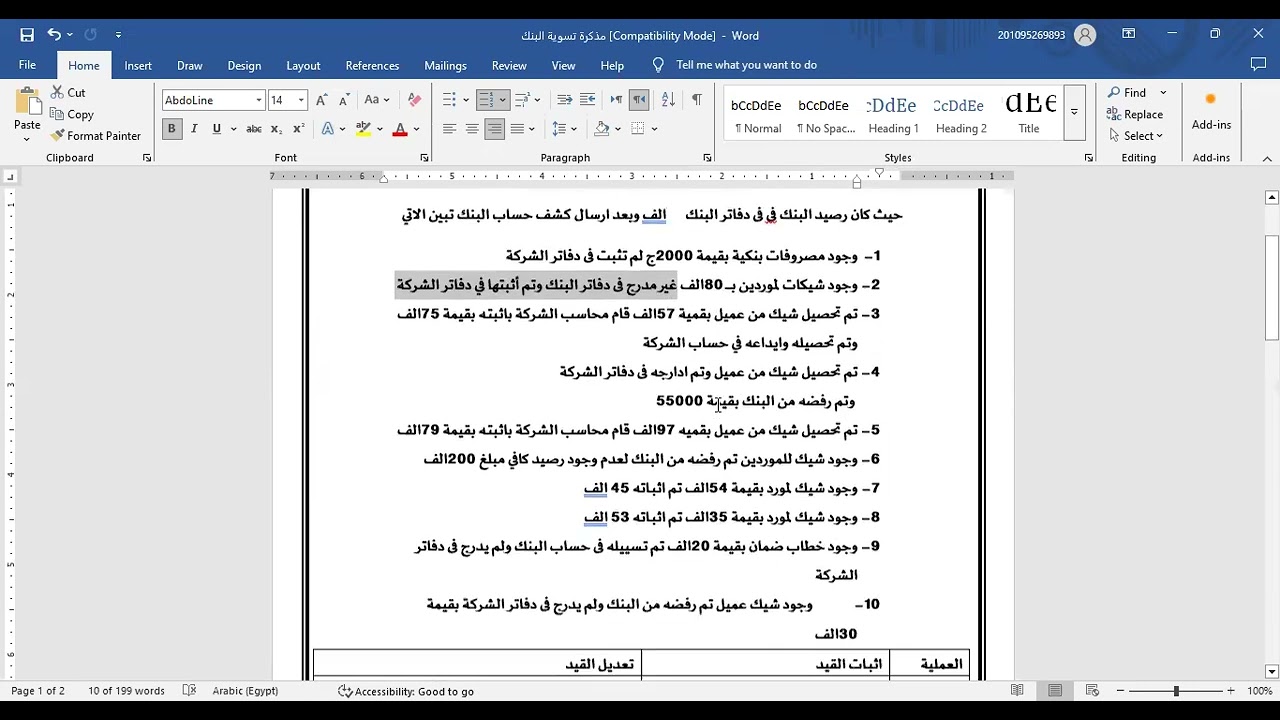Click text highlight color swatch

coord(364,129)
